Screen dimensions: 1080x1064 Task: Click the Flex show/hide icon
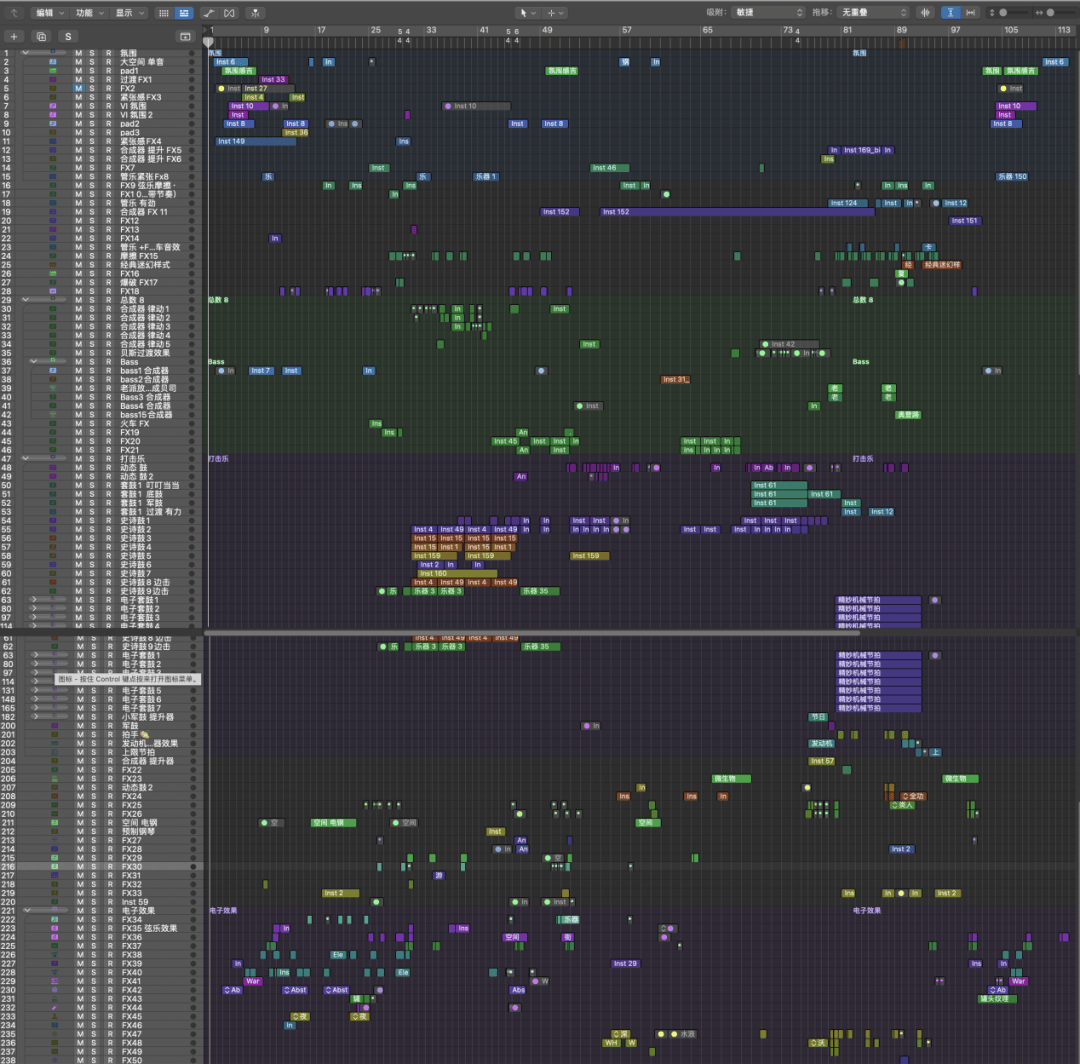click(x=230, y=12)
